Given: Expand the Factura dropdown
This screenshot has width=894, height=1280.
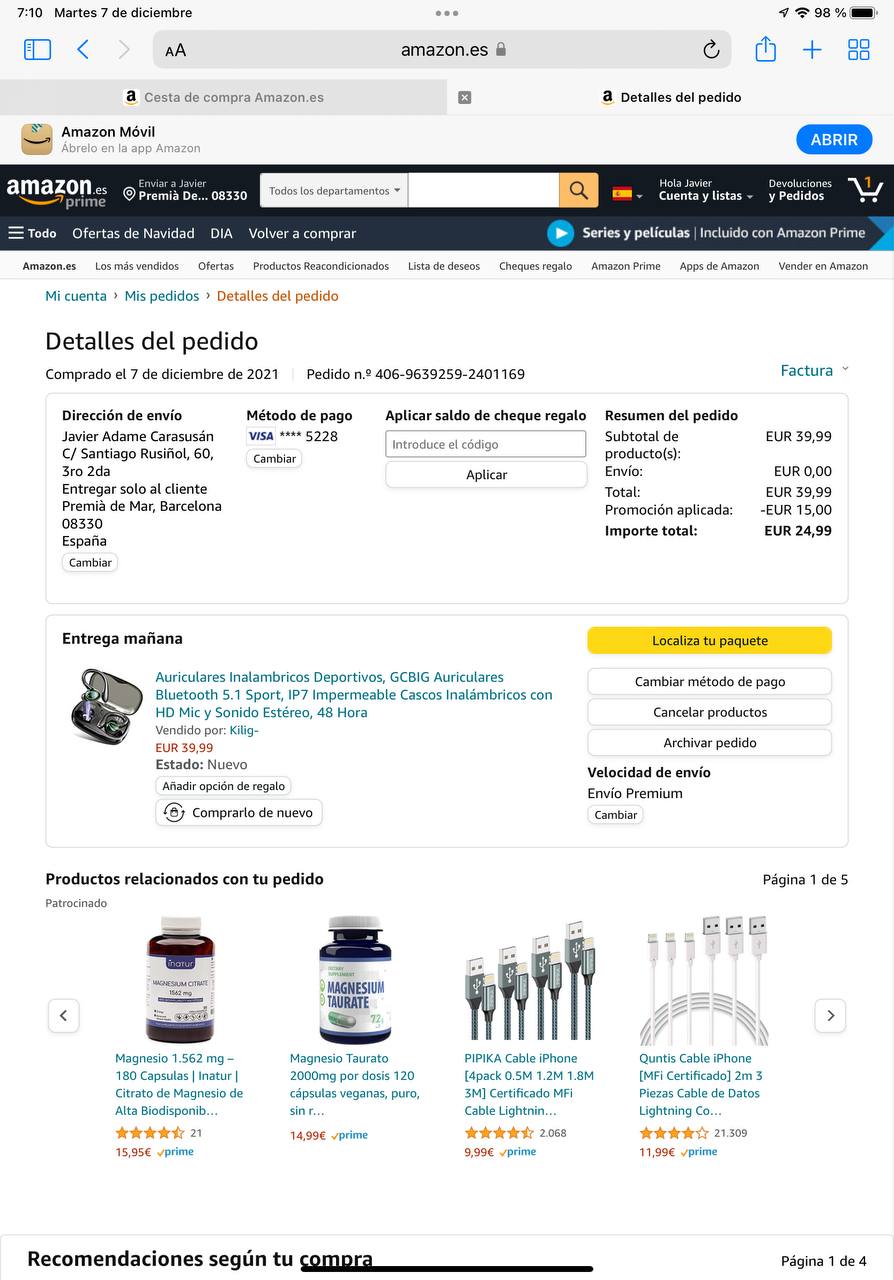Looking at the screenshot, I should [815, 370].
